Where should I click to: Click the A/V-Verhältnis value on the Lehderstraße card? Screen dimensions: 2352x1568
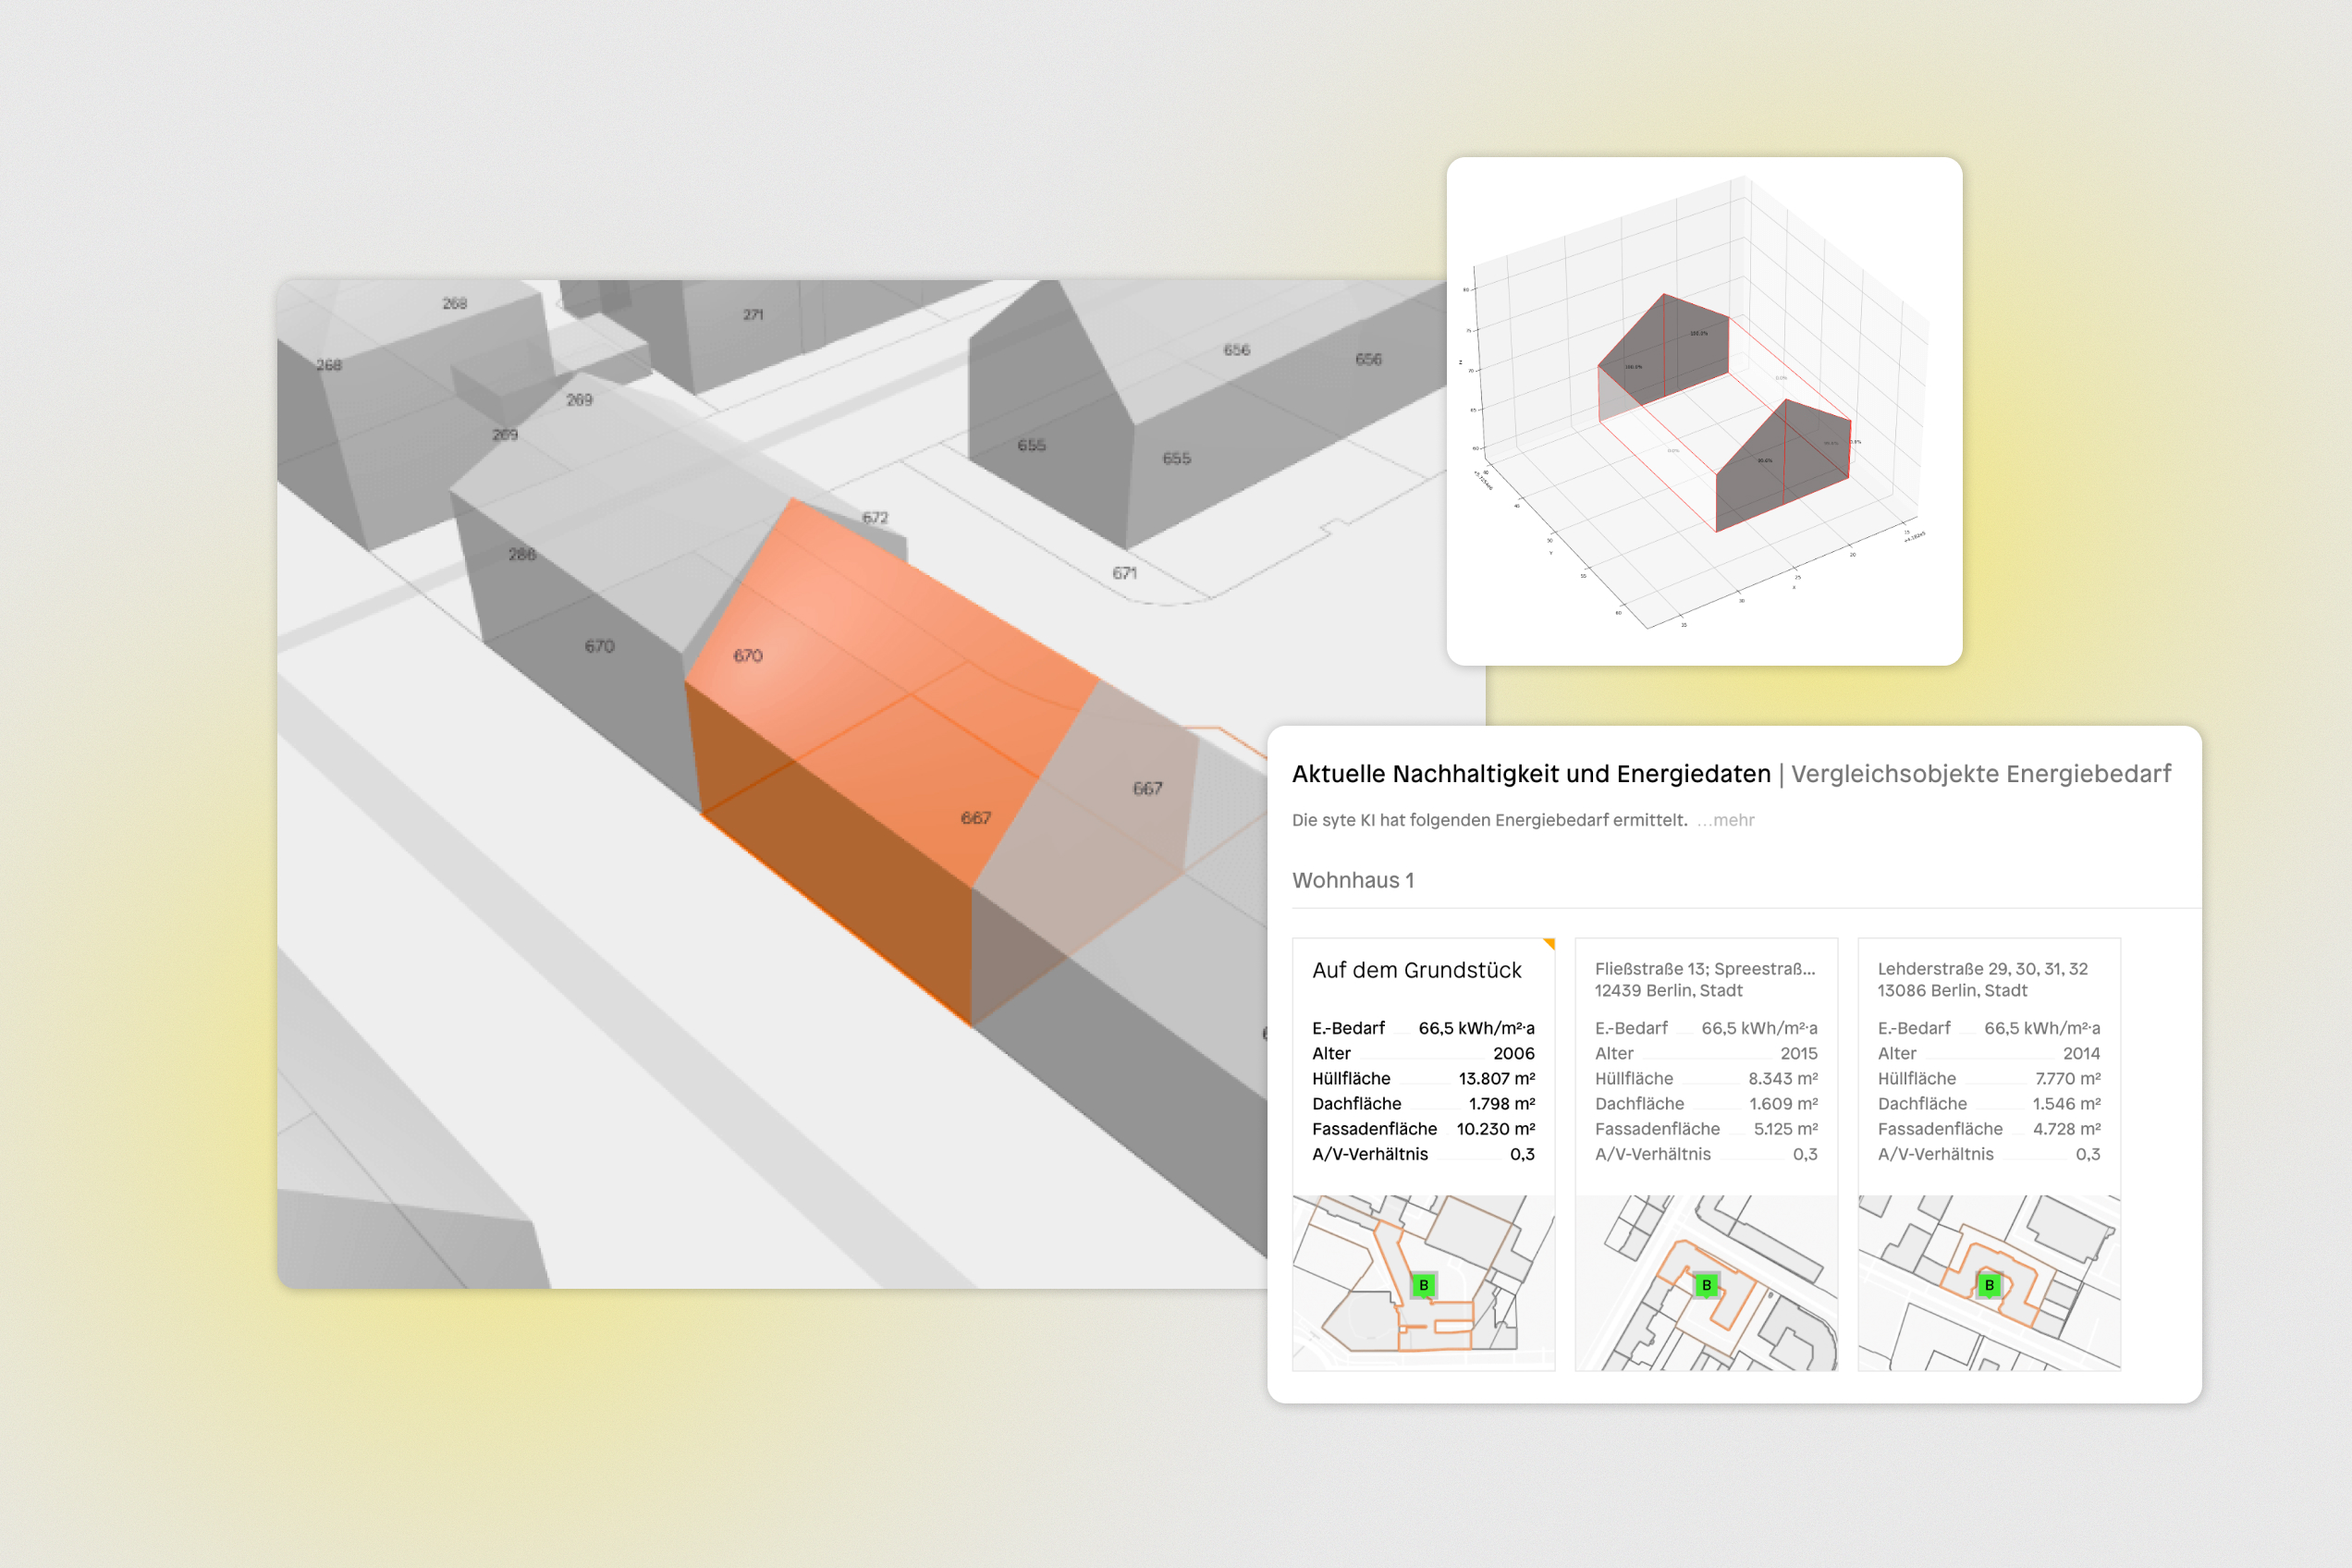2091,1154
